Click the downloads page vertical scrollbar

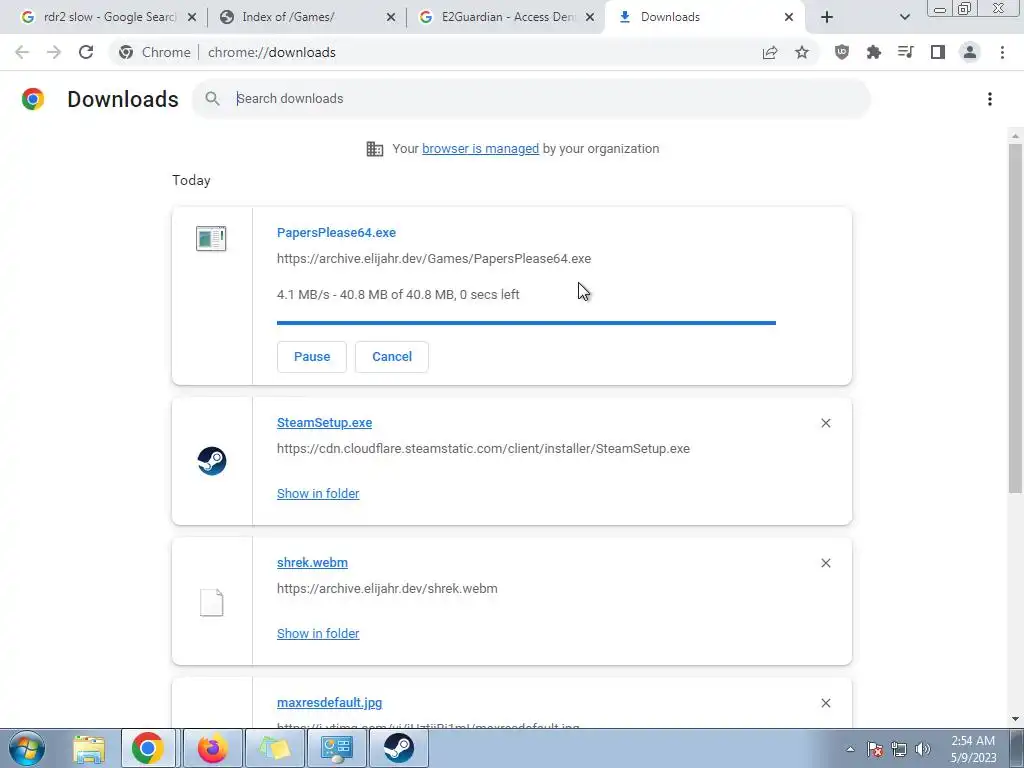[1015, 319]
